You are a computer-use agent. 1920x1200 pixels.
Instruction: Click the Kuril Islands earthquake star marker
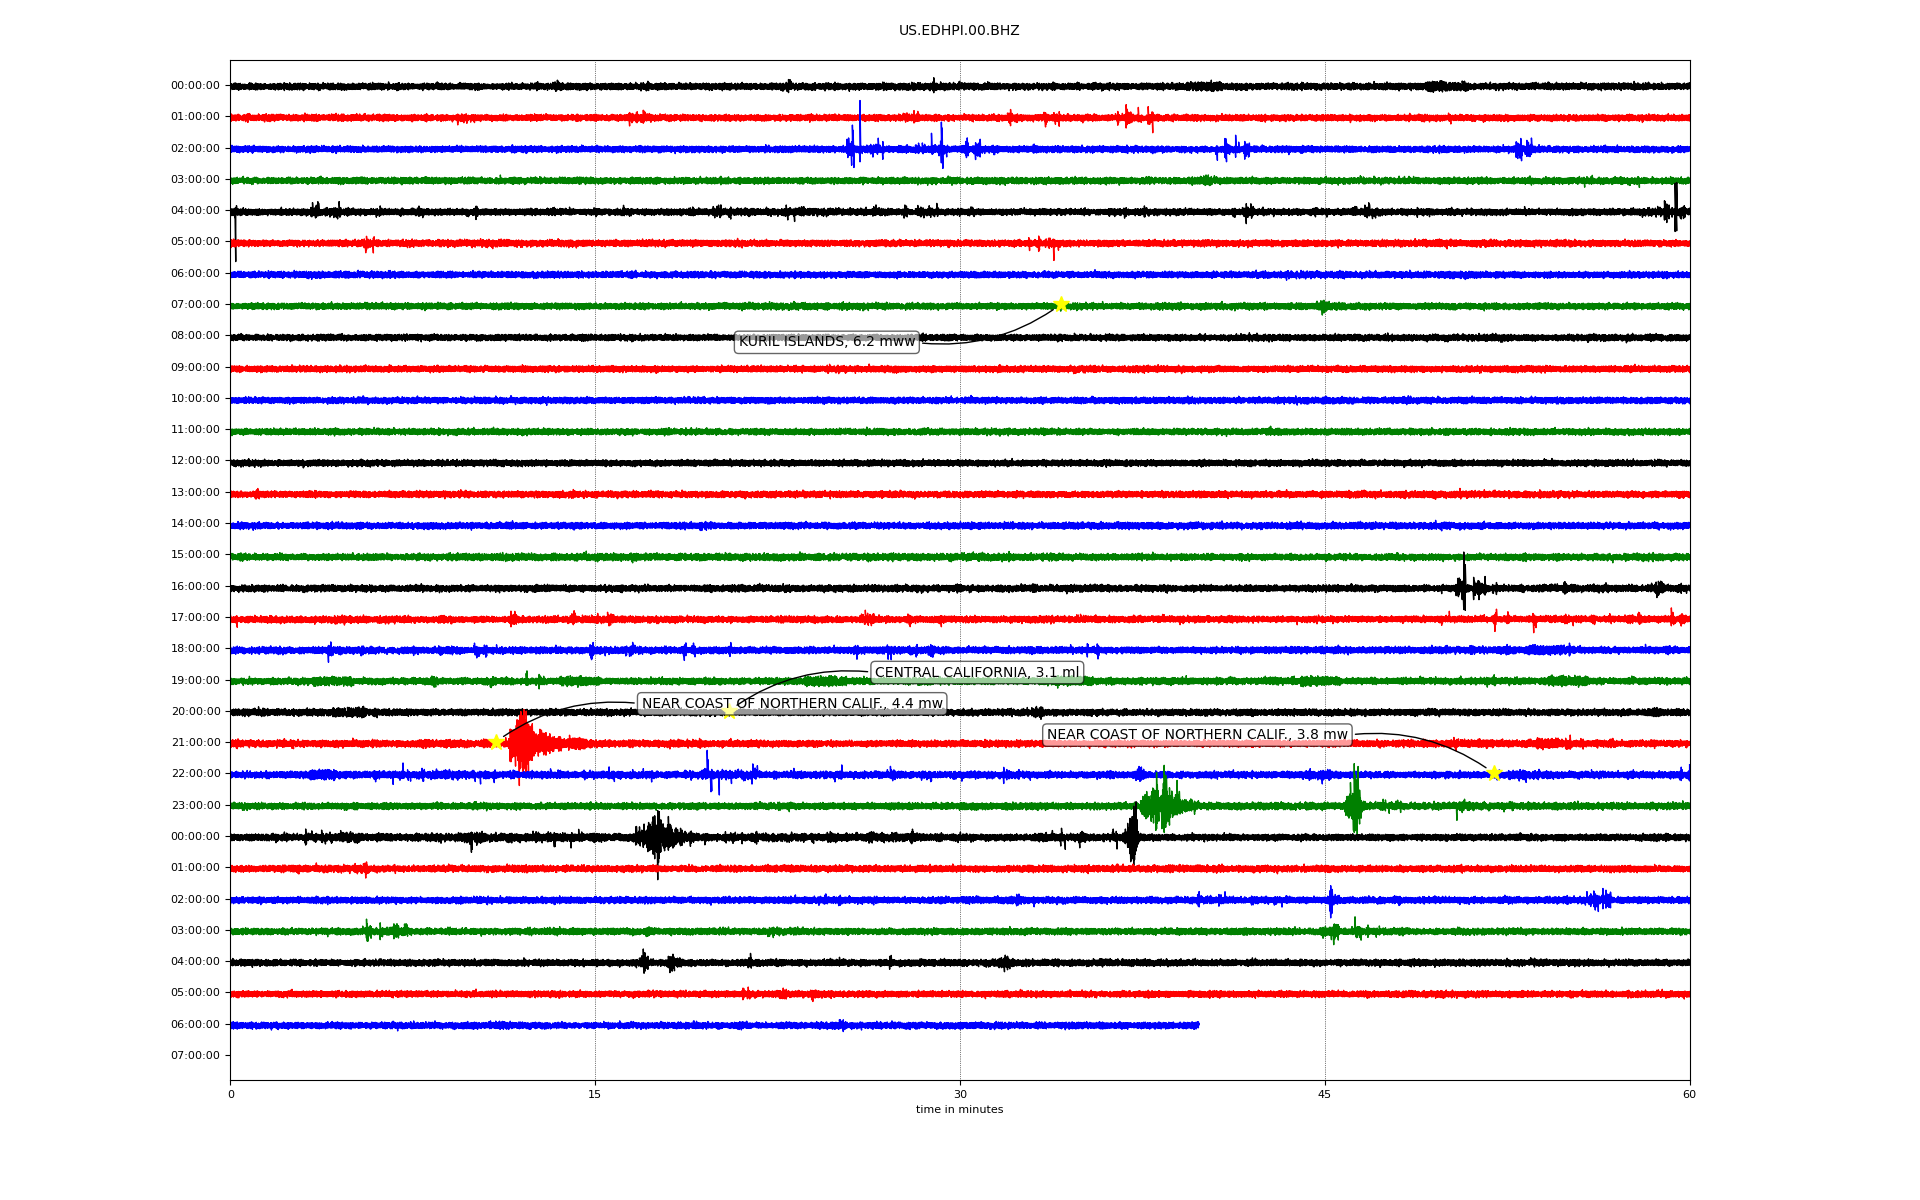1061,304
